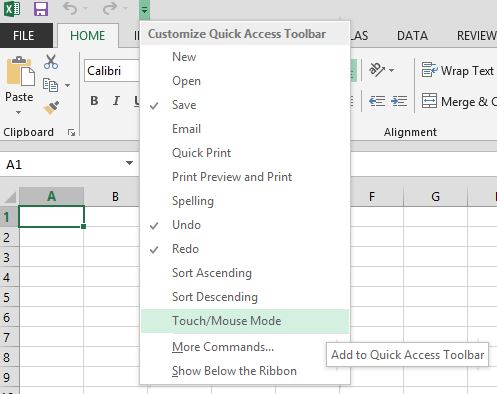
Task: Click Wrap Text button
Action: pyautogui.click(x=458, y=70)
